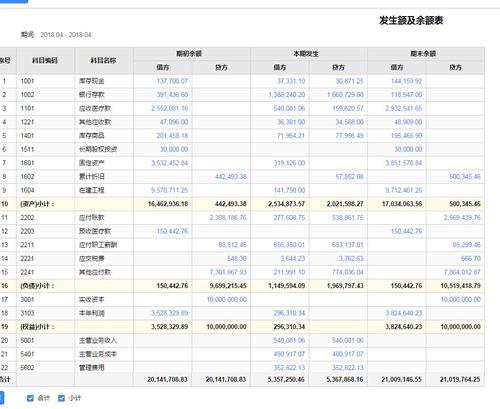Open the 7,864,012.87 closing credit link

[462, 272]
